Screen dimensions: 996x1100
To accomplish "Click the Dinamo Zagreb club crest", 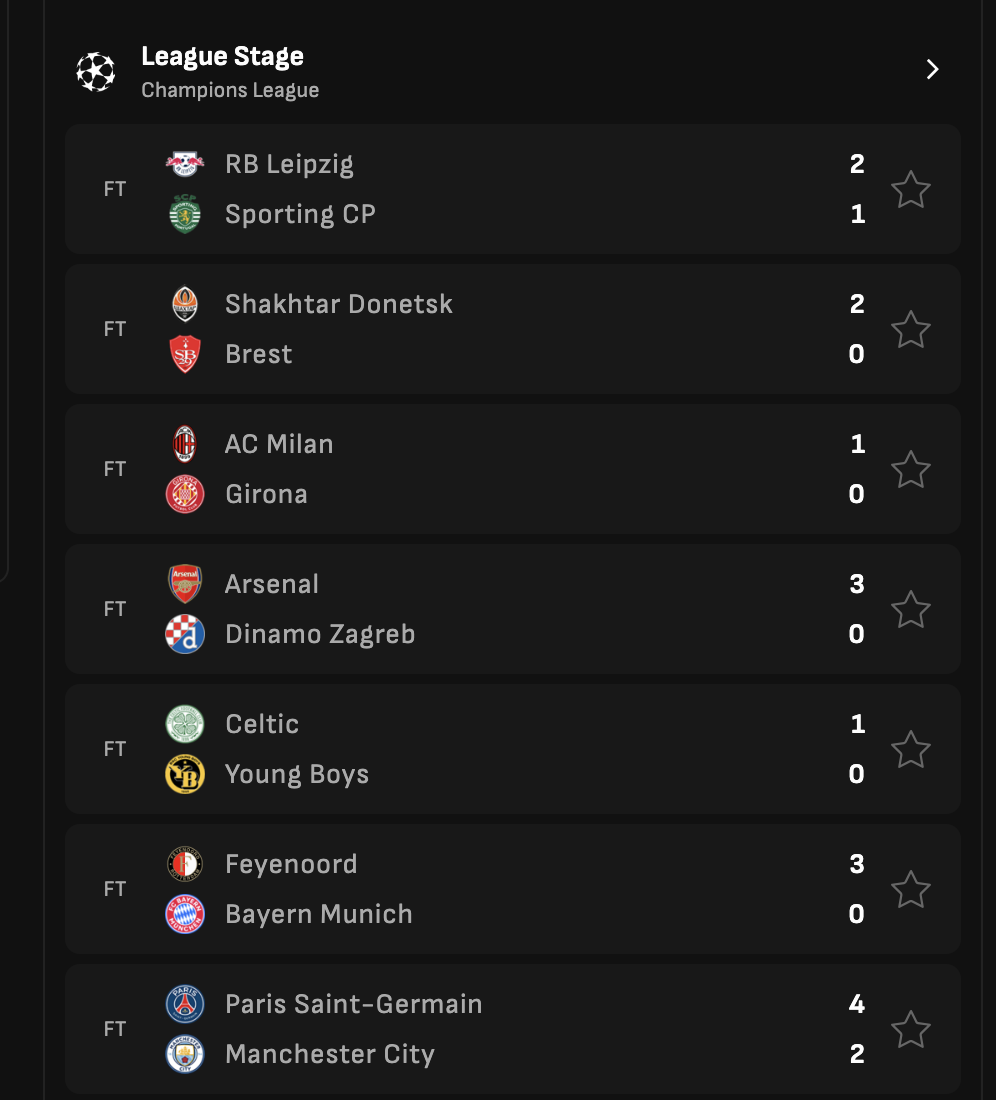I will (184, 634).
